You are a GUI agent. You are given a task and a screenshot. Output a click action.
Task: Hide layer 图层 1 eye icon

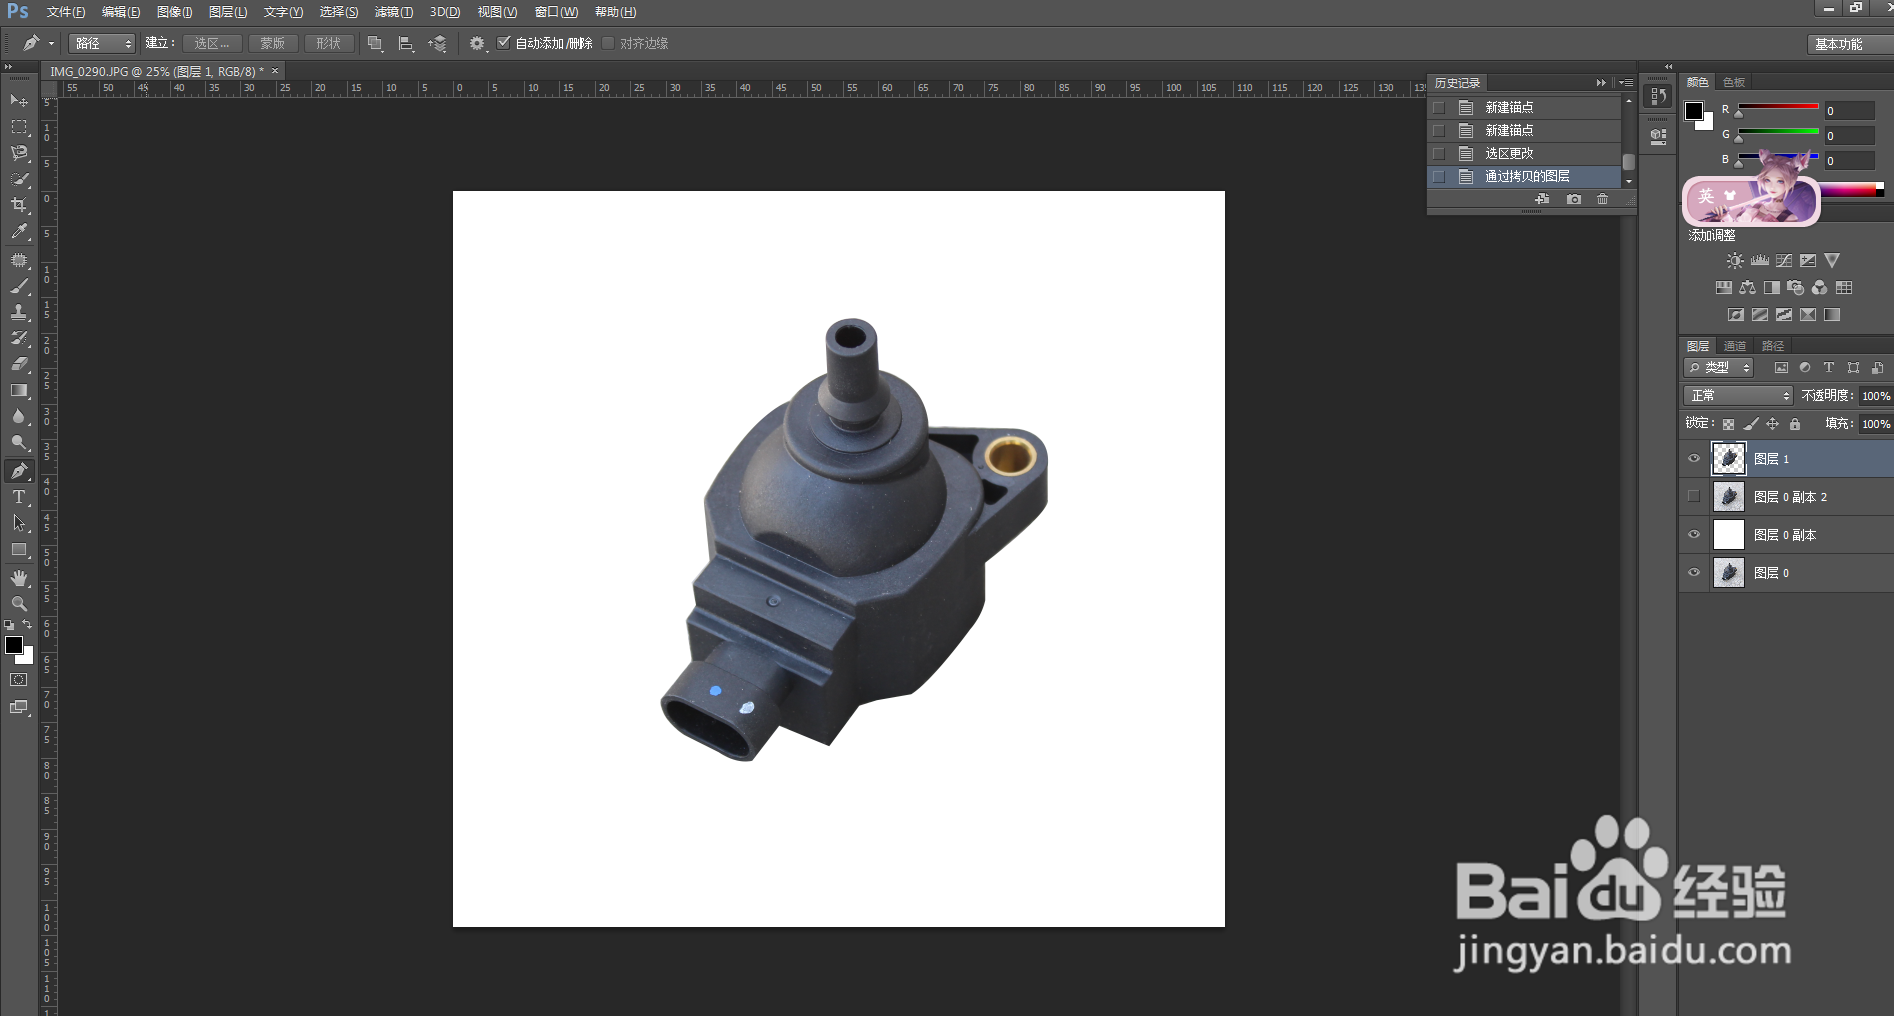click(1694, 459)
